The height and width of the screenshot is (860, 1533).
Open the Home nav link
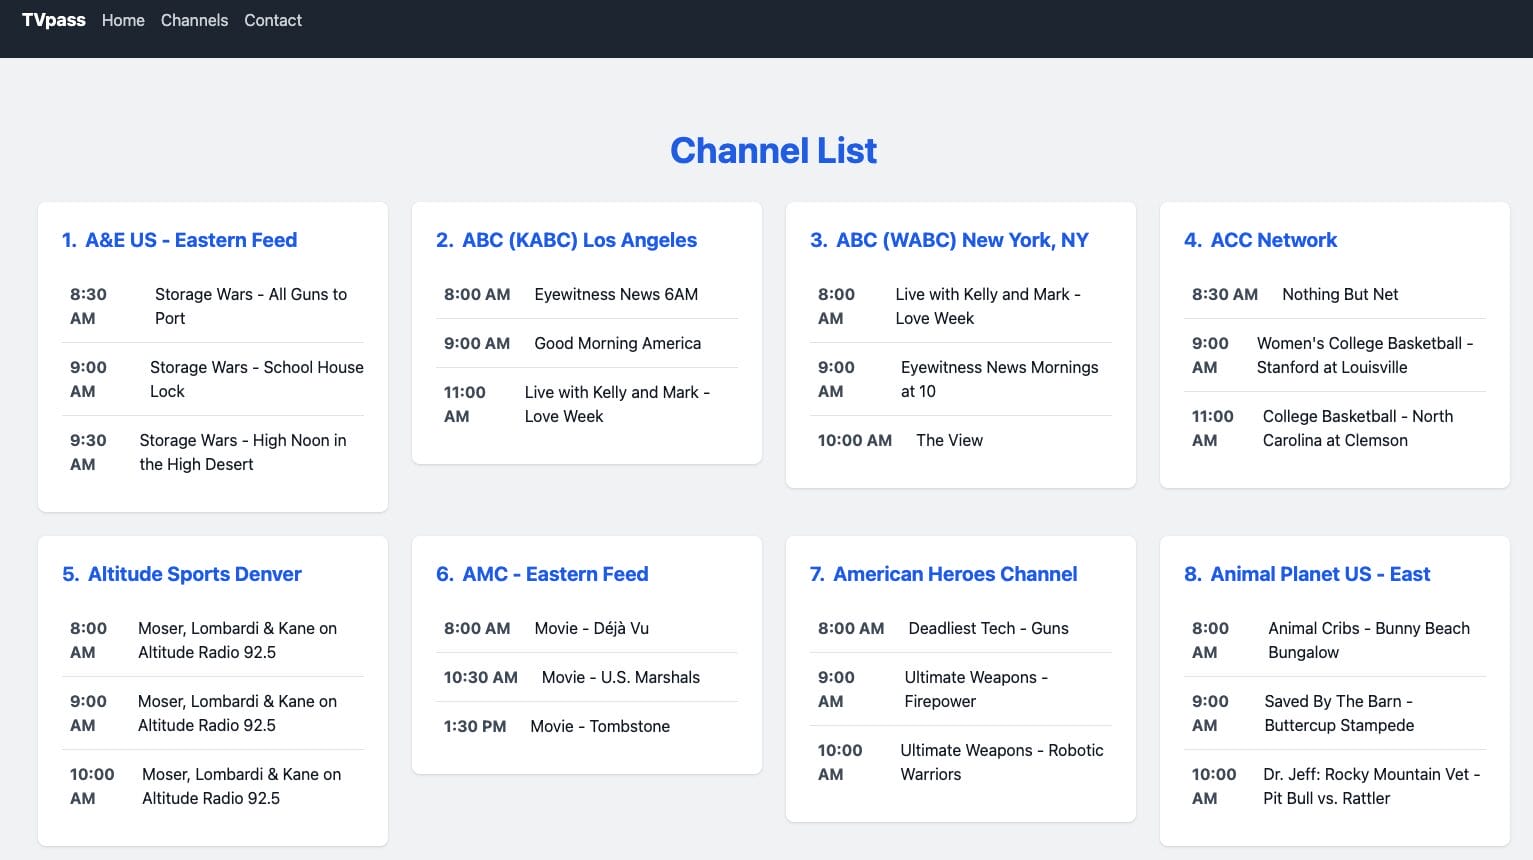[123, 20]
